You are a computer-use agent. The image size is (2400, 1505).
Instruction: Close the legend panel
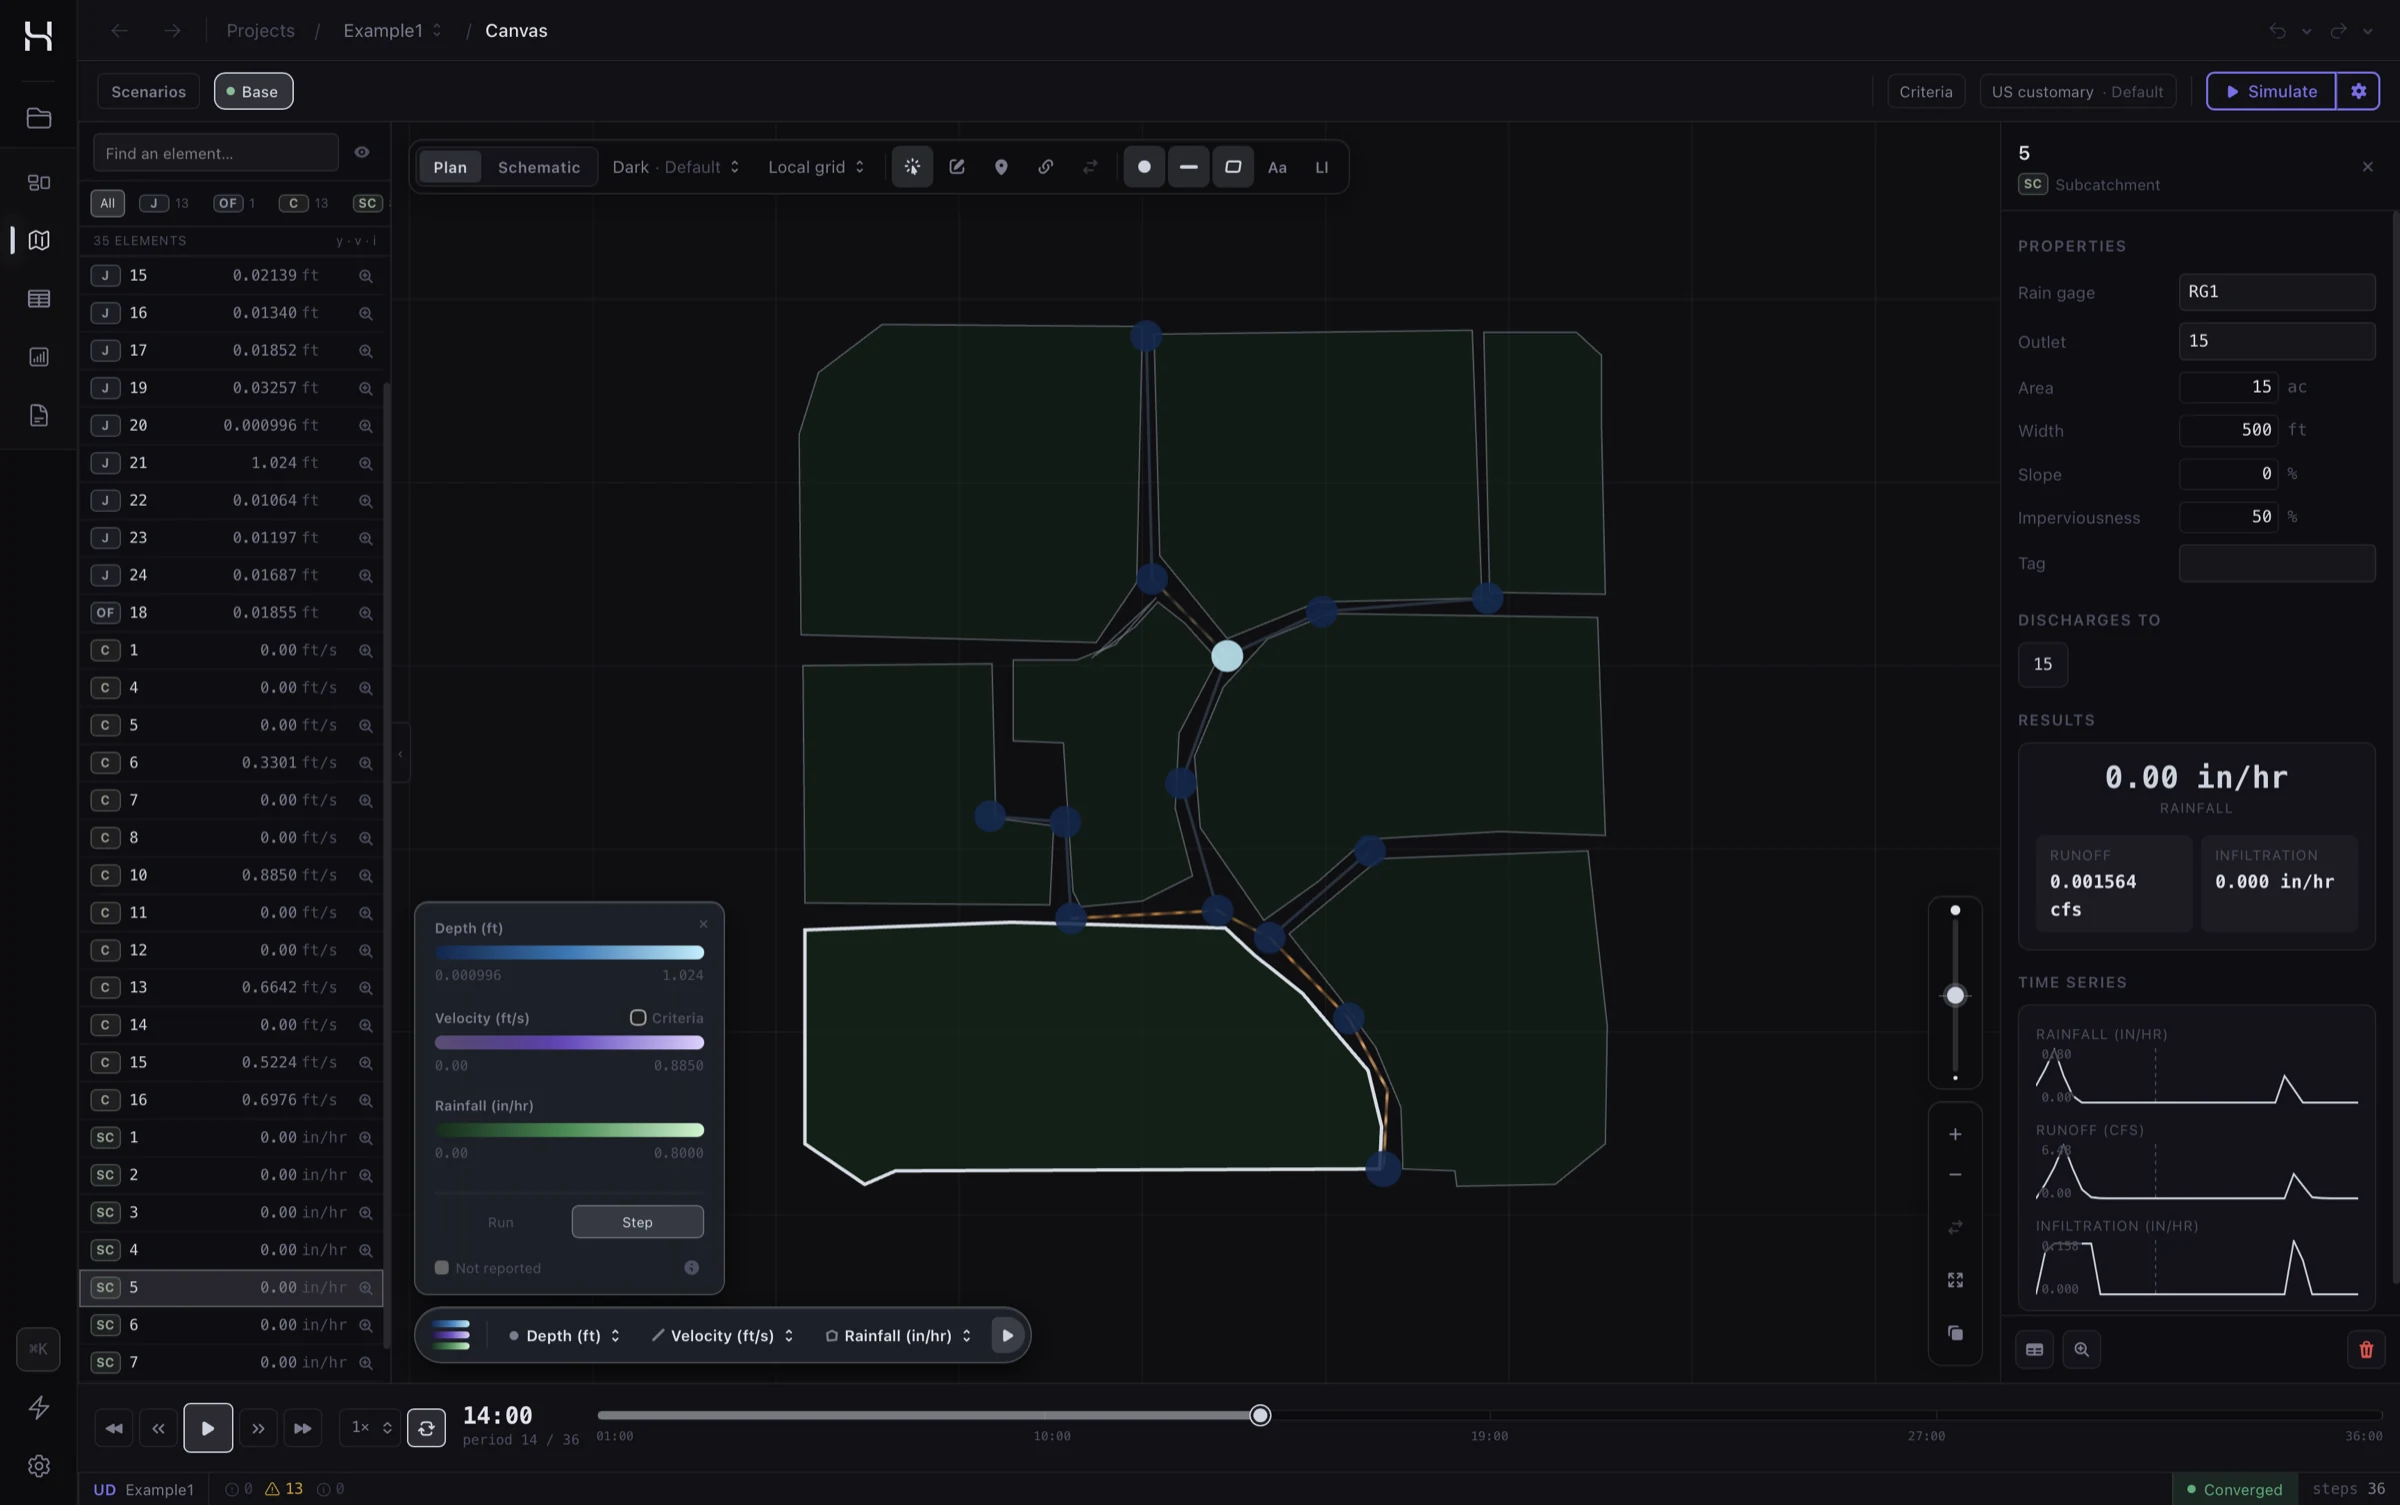click(703, 924)
